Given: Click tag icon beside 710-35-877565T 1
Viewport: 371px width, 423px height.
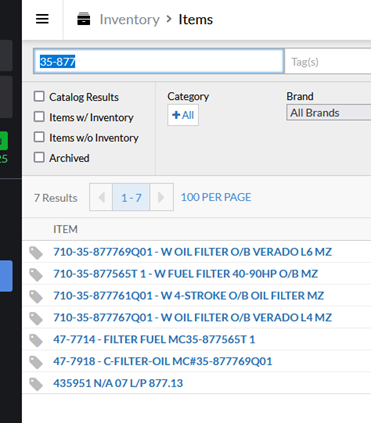Looking at the screenshot, I should 36,275.
